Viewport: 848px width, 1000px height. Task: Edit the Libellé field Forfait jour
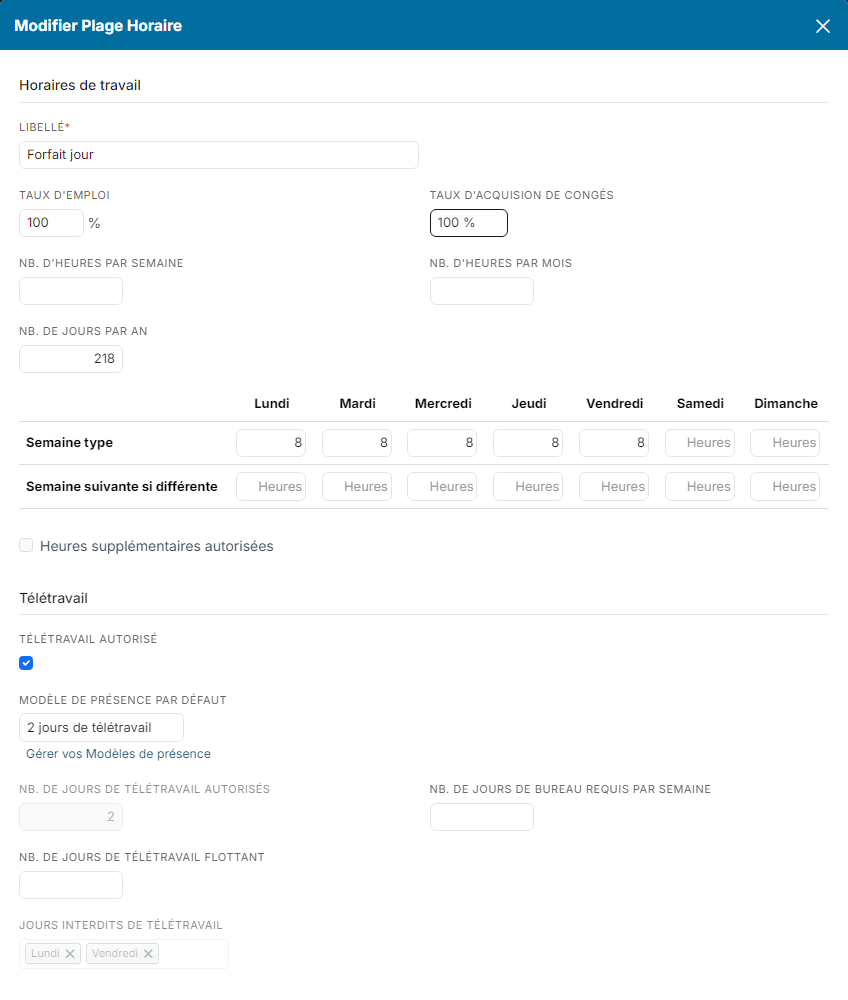(x=219, y=155)
